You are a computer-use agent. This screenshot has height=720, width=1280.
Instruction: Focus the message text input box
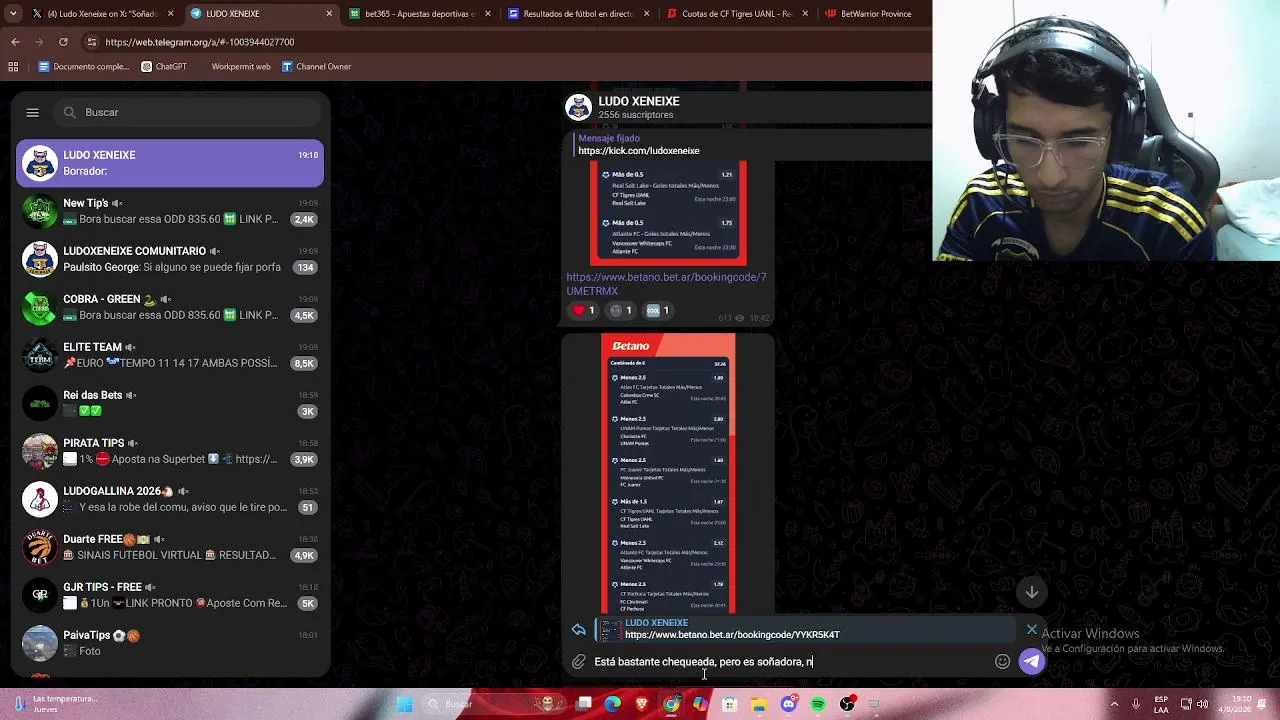790,661
